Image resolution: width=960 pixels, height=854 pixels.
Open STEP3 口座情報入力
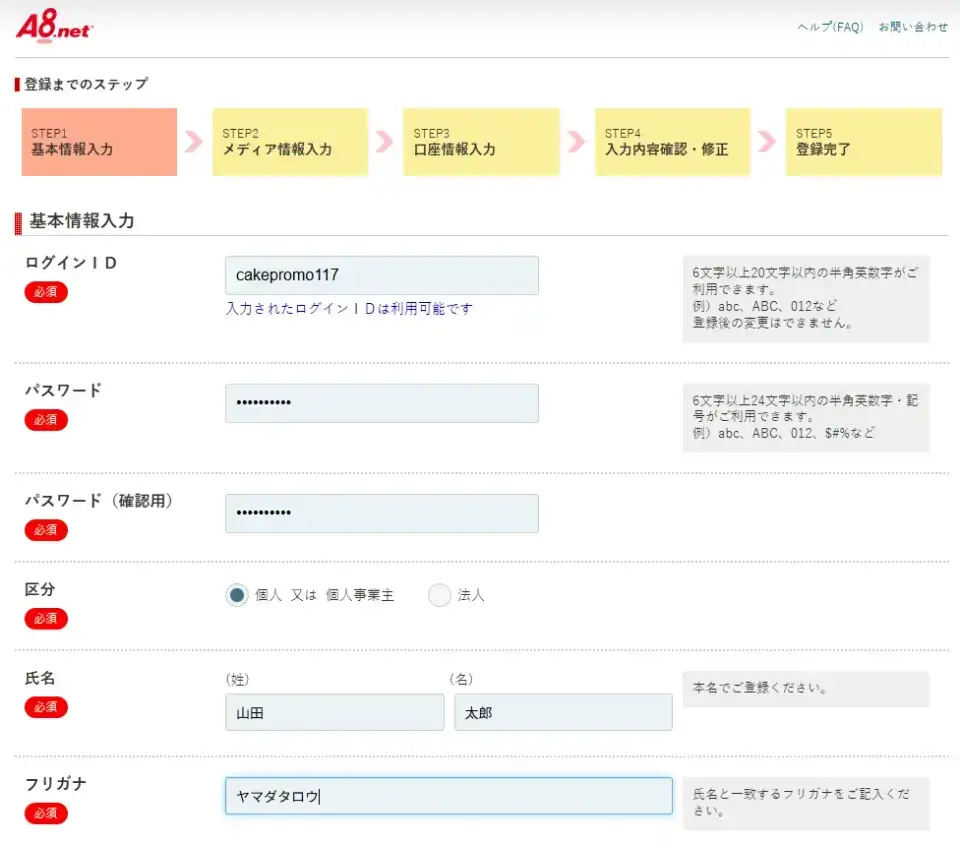coord(481,142)
